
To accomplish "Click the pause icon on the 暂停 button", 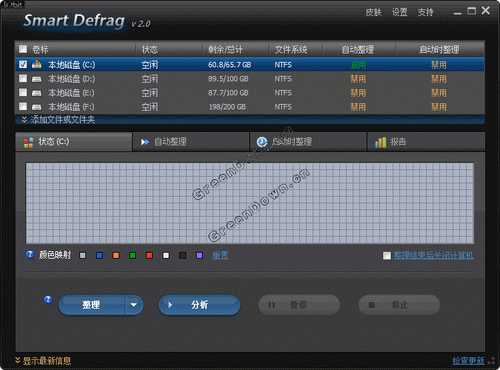I will click(272, 305).
